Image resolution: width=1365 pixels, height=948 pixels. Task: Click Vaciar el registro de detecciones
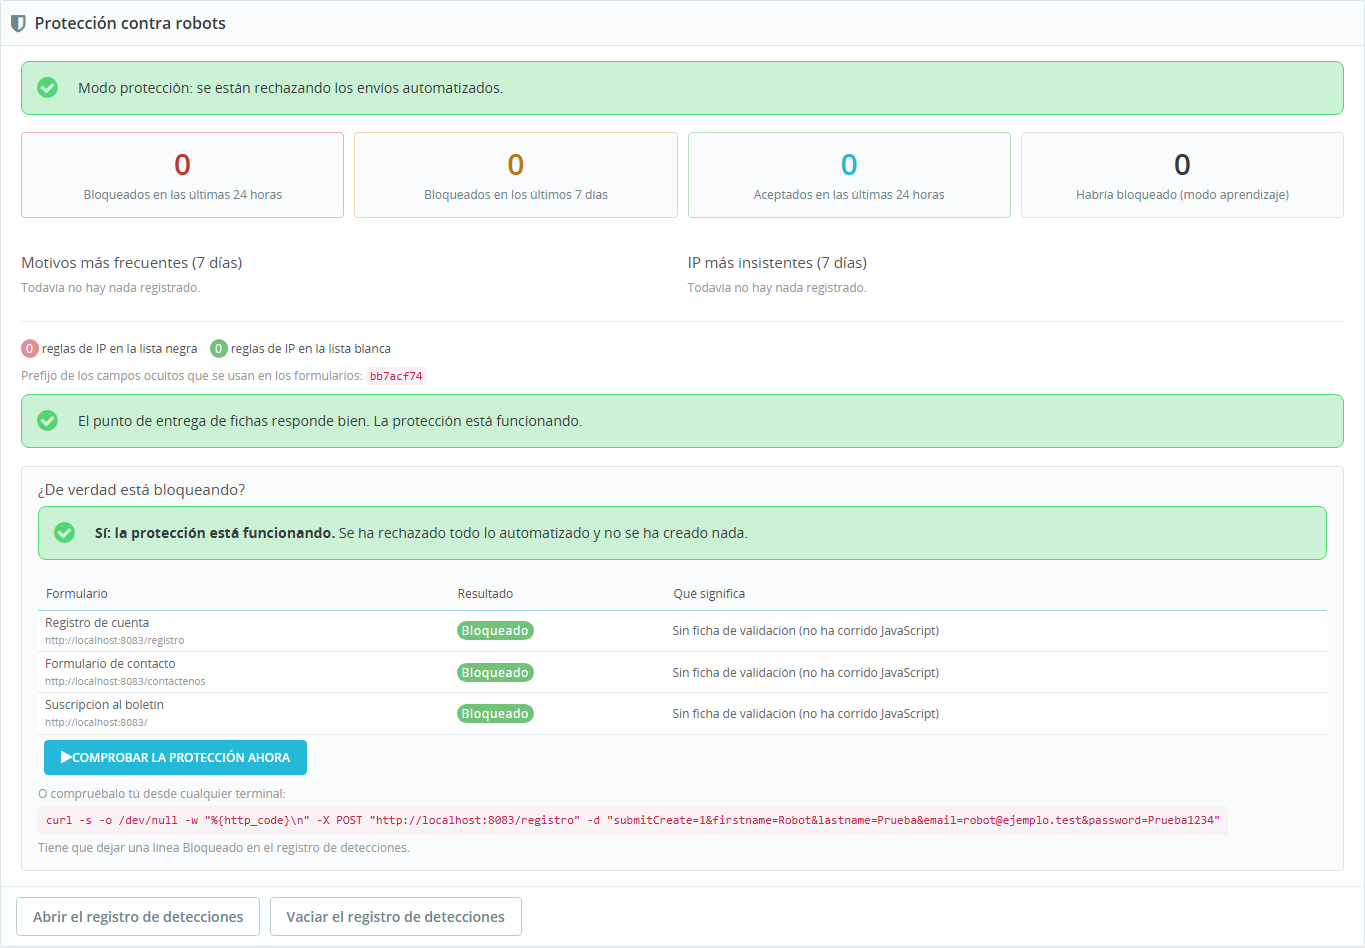[396, 917]
